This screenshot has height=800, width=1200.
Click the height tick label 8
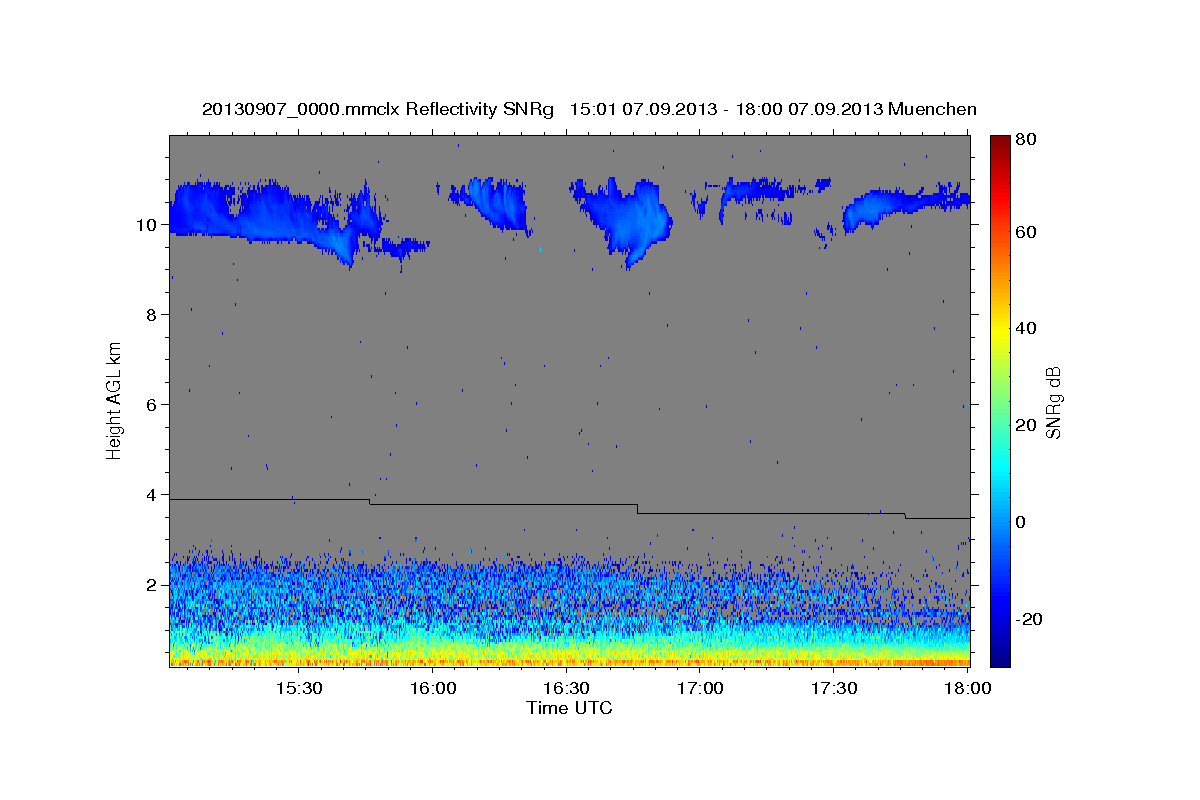point(151,315)
